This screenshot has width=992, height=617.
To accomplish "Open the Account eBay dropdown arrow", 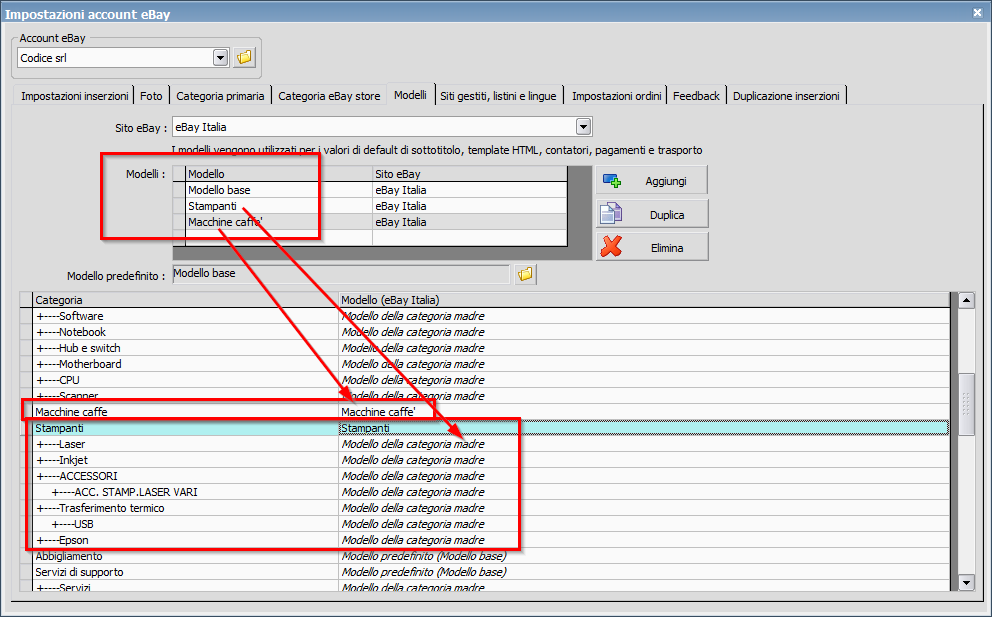I will click(x=220, y=58).
